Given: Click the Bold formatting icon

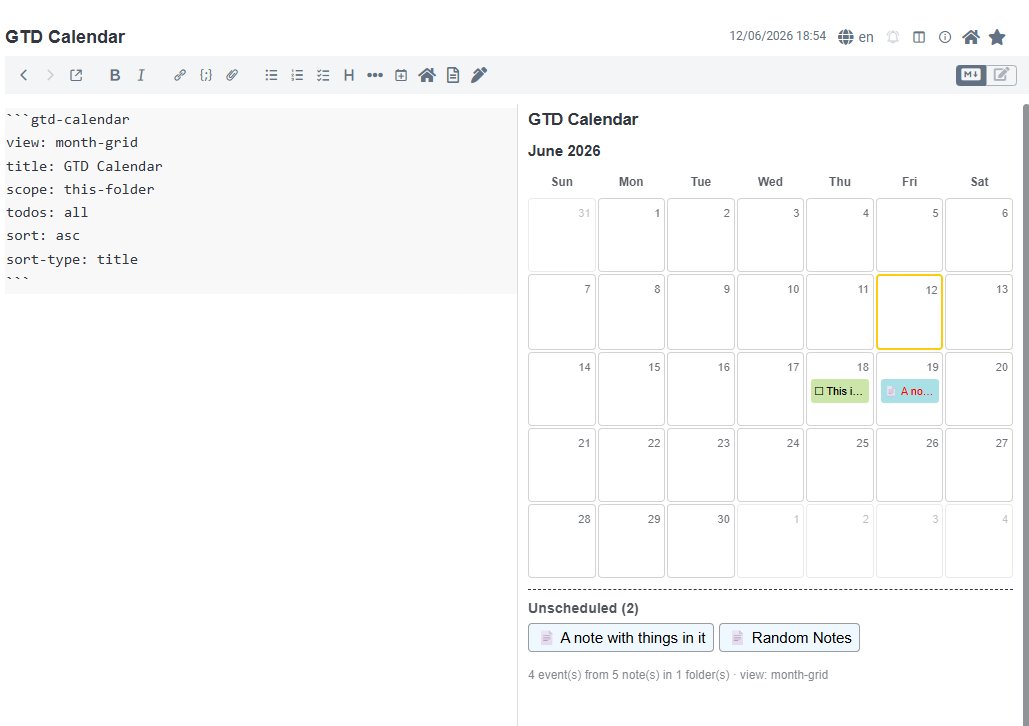Looking at the screenshot, I should click(x=115, y=75).
